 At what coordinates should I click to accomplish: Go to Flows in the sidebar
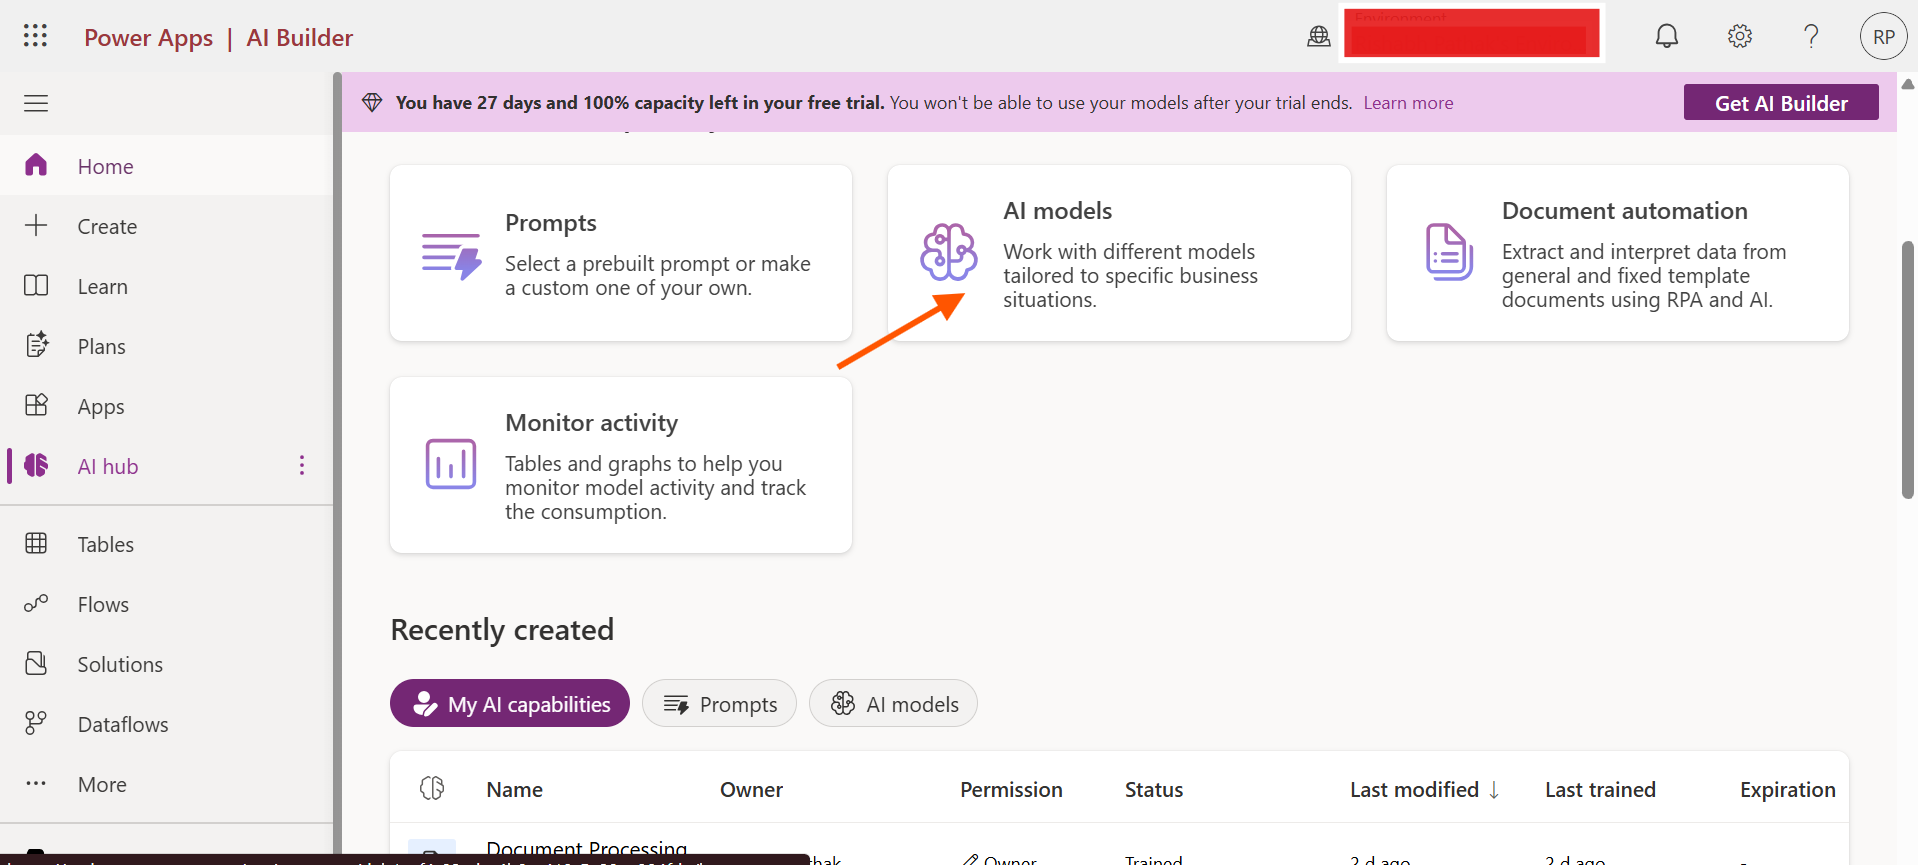tap(103, 605)
